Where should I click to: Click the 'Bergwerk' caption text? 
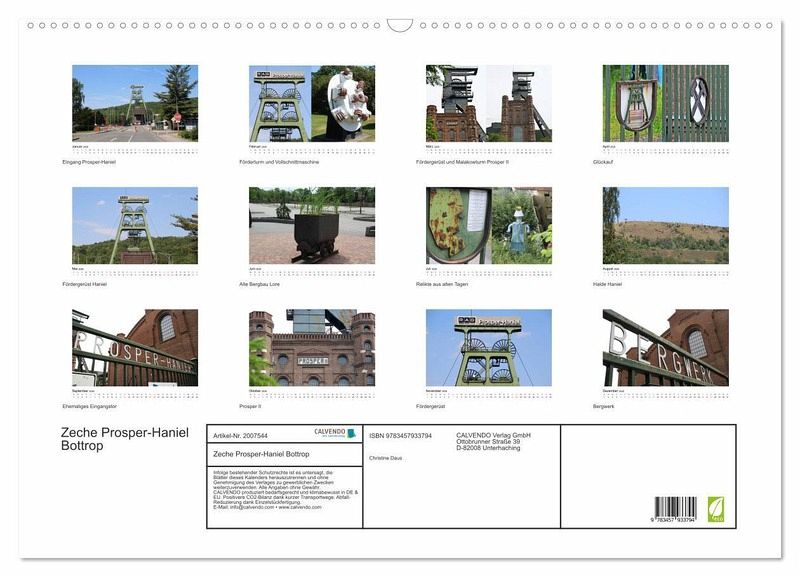[x=604, y=407]
